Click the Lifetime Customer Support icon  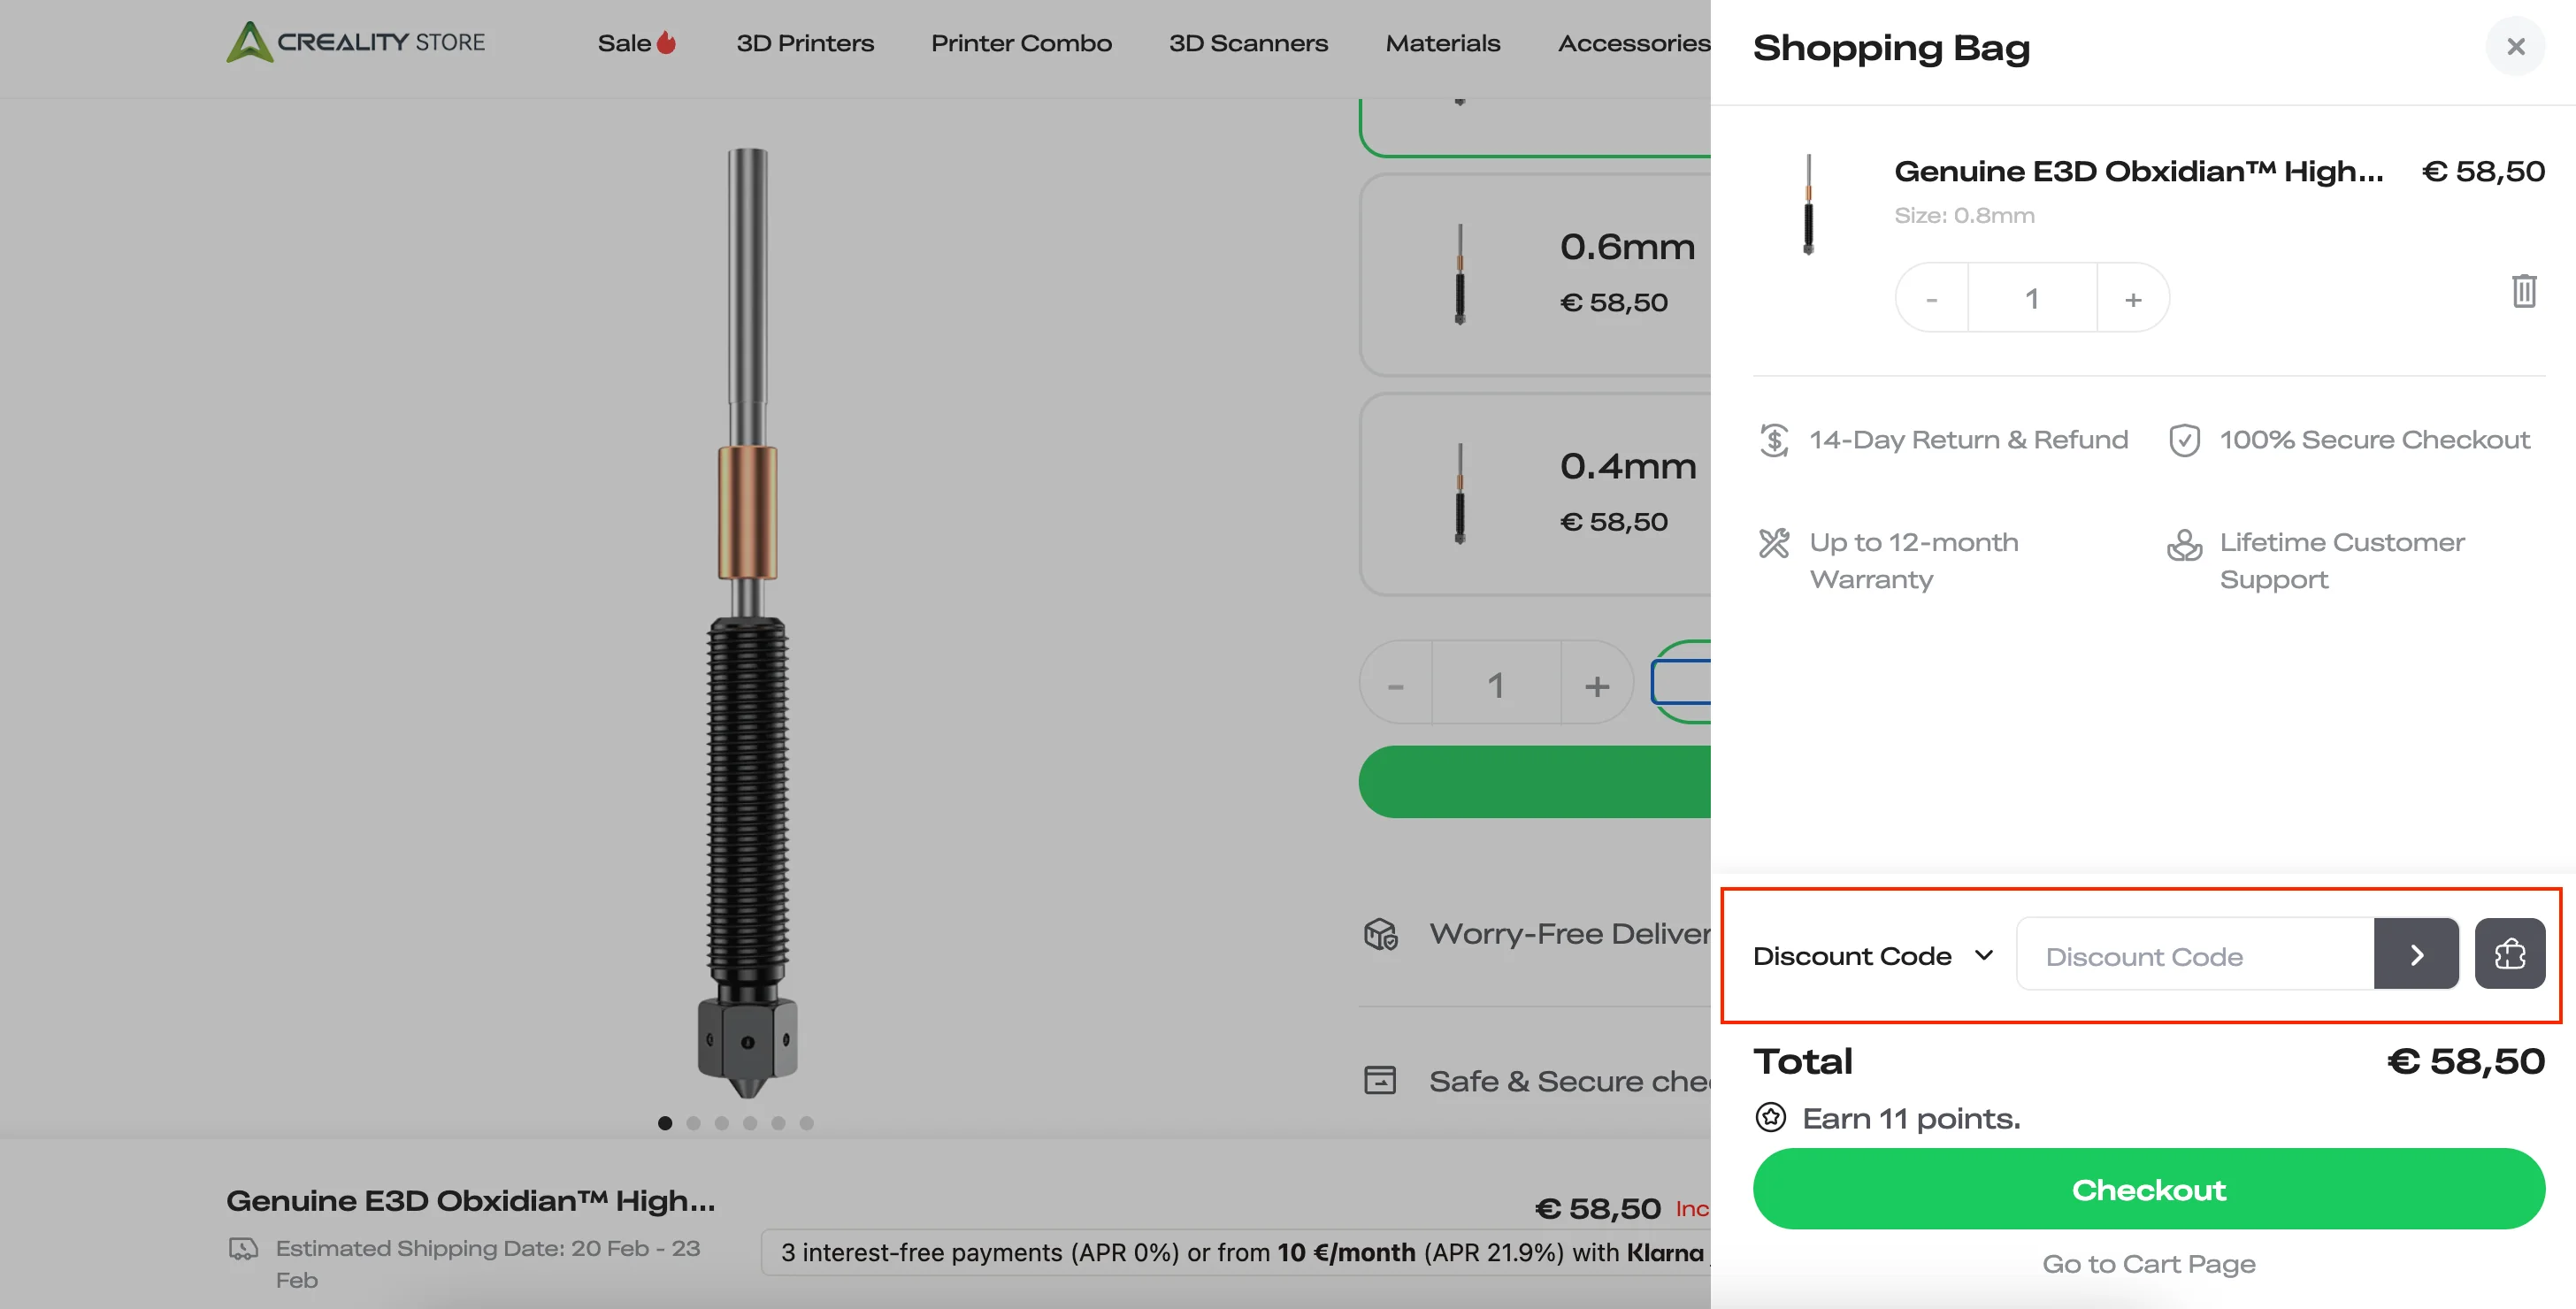click(x=2183, y=546)
